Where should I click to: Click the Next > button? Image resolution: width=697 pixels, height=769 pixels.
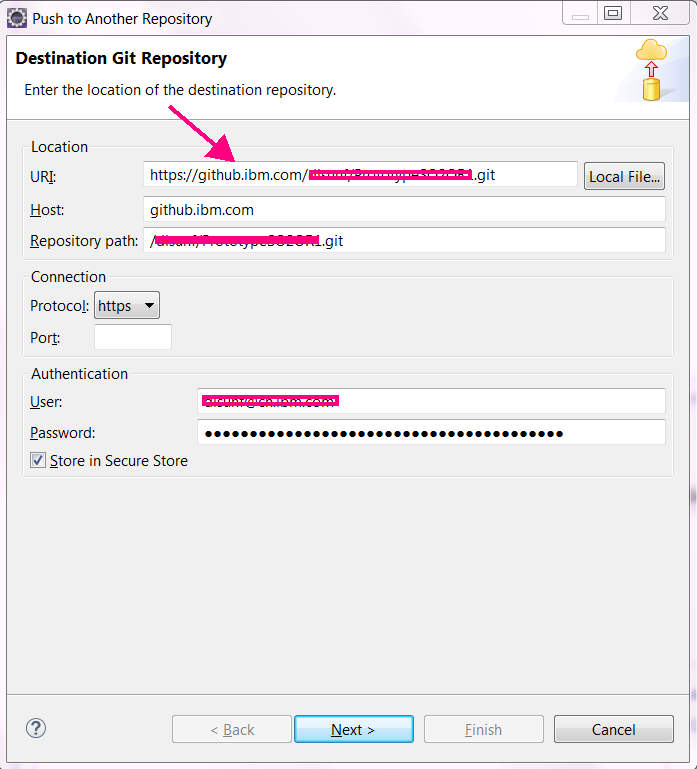point(354,729)
